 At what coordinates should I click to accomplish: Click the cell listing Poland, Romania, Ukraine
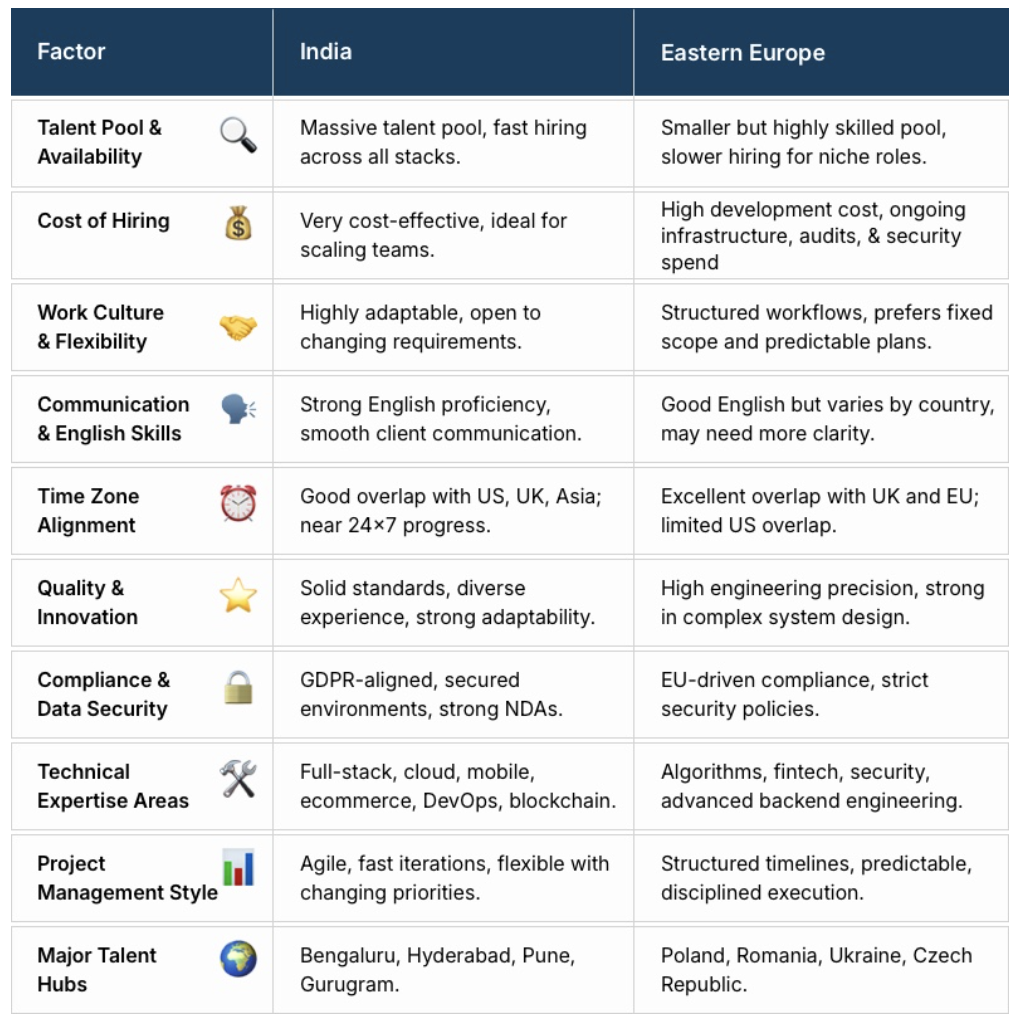(816, 970)
